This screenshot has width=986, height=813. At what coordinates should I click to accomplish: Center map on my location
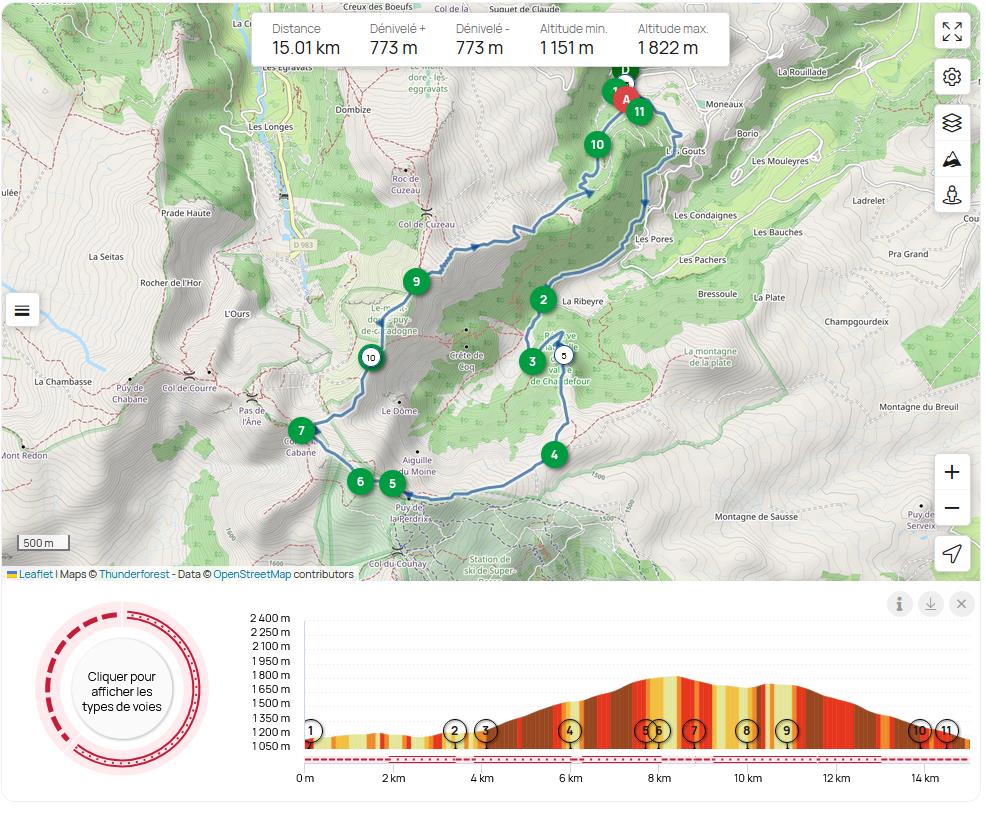pos(951,554)
